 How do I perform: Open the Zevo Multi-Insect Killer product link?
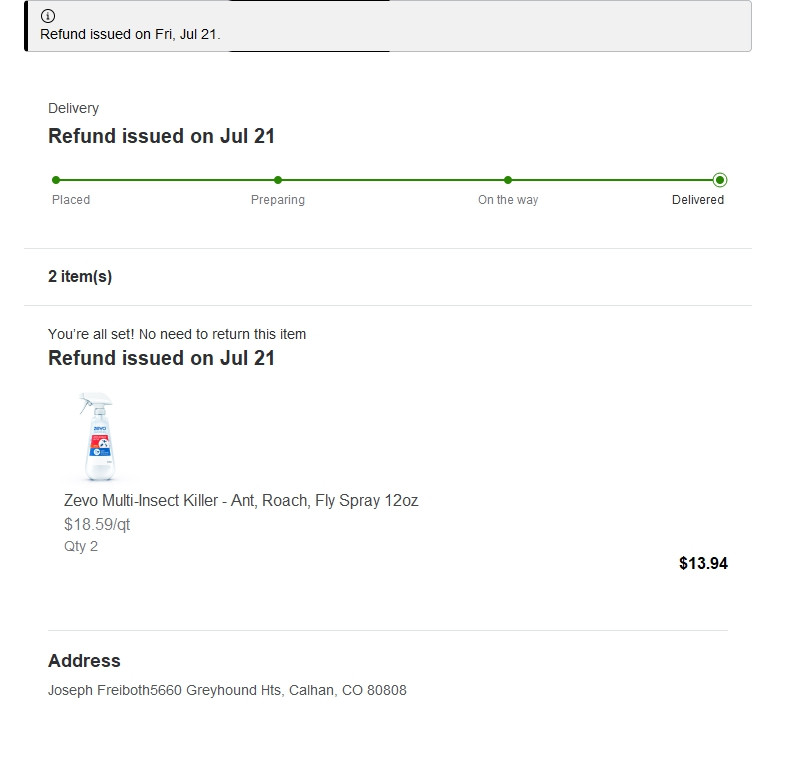point(240,501)
